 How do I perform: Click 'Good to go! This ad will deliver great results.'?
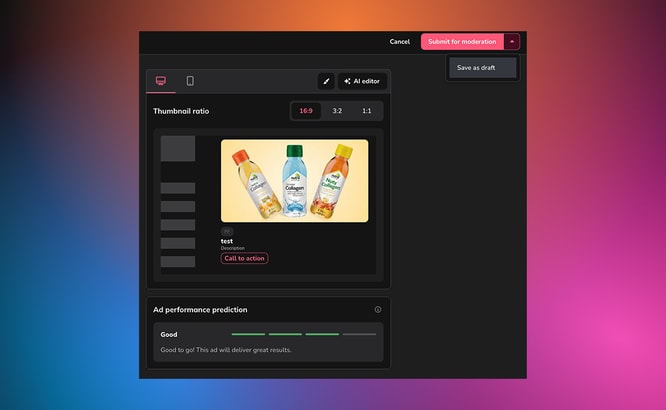click(x=226, y=350)
